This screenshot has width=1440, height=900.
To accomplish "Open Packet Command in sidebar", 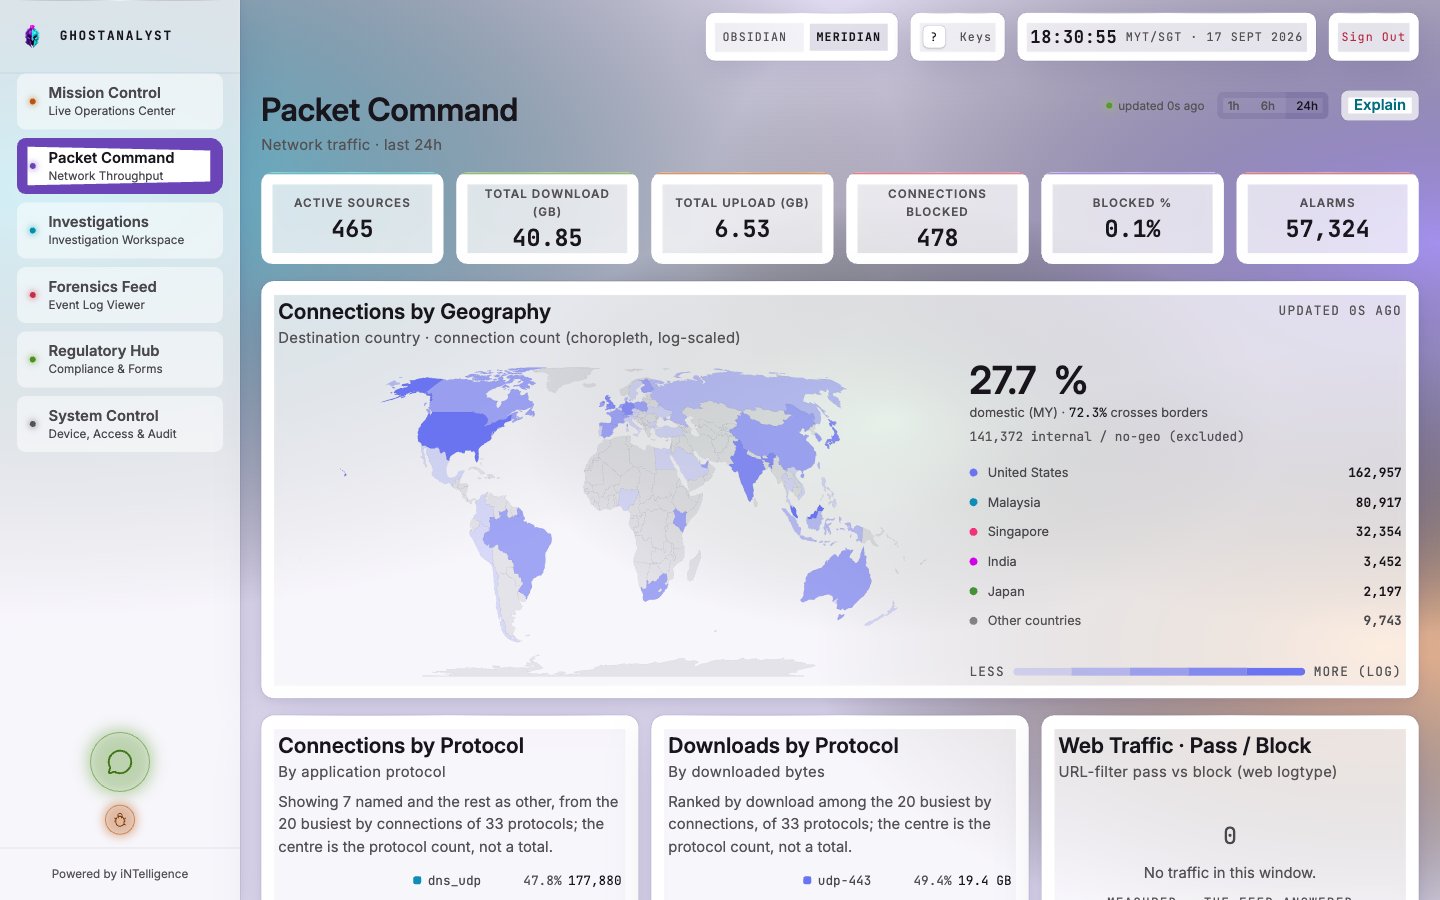I will (x=120, y=166).
